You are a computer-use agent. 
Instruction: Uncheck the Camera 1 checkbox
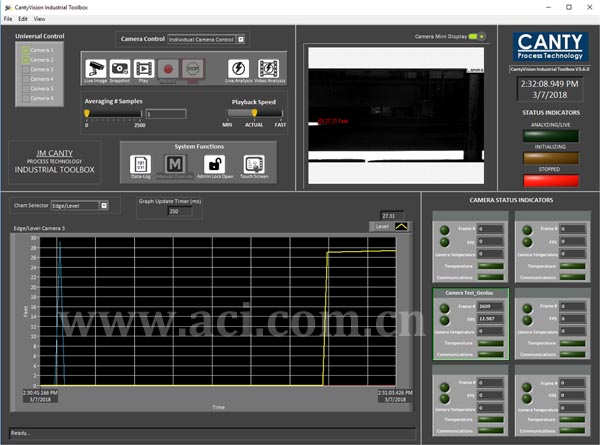[x=26, y=50]
